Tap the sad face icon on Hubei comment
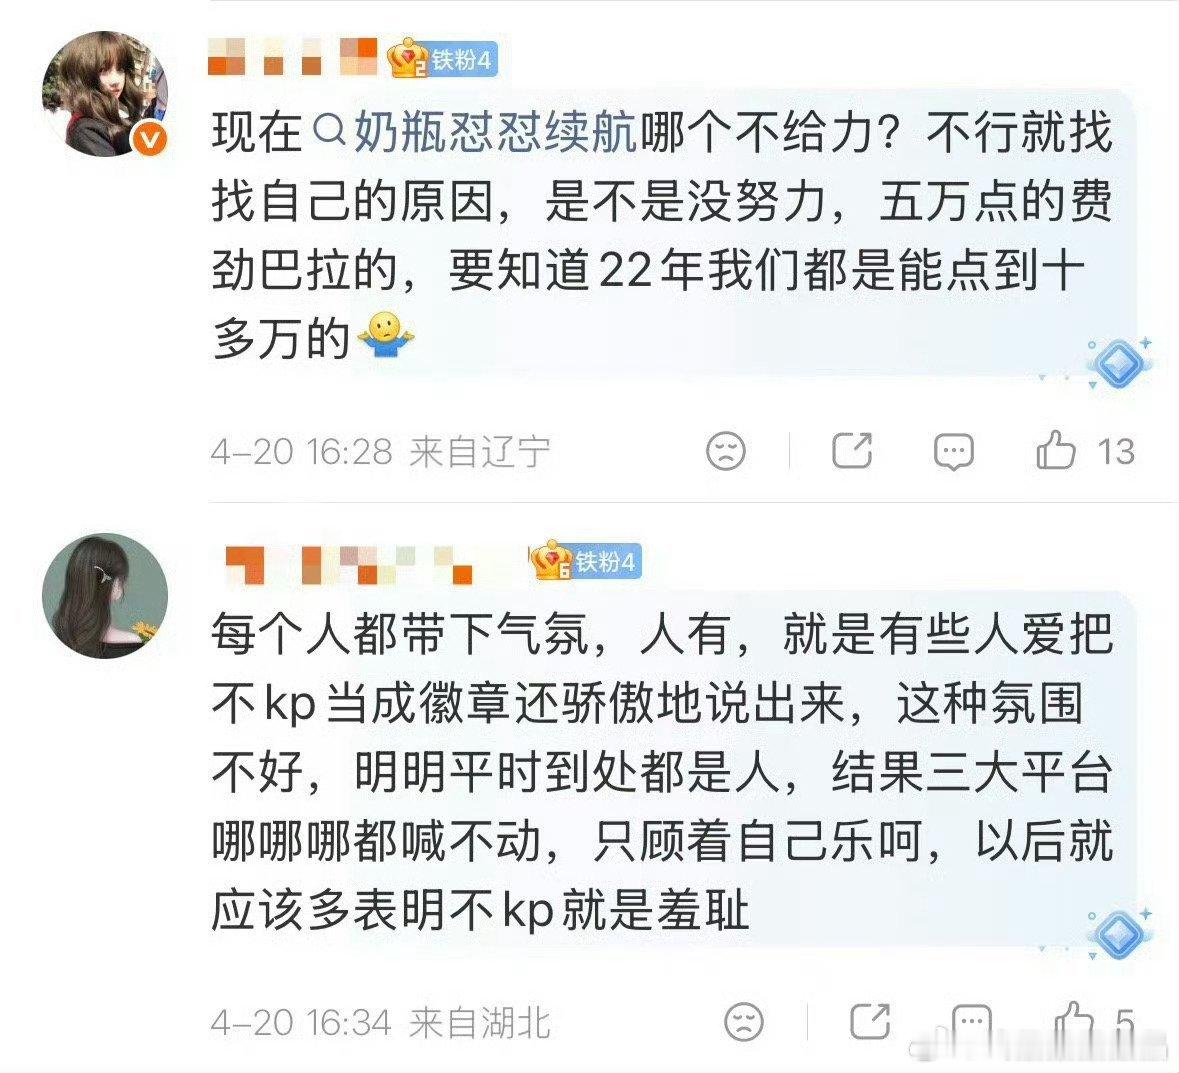The image size is (1179, 1073). [x=744, y=1022]
